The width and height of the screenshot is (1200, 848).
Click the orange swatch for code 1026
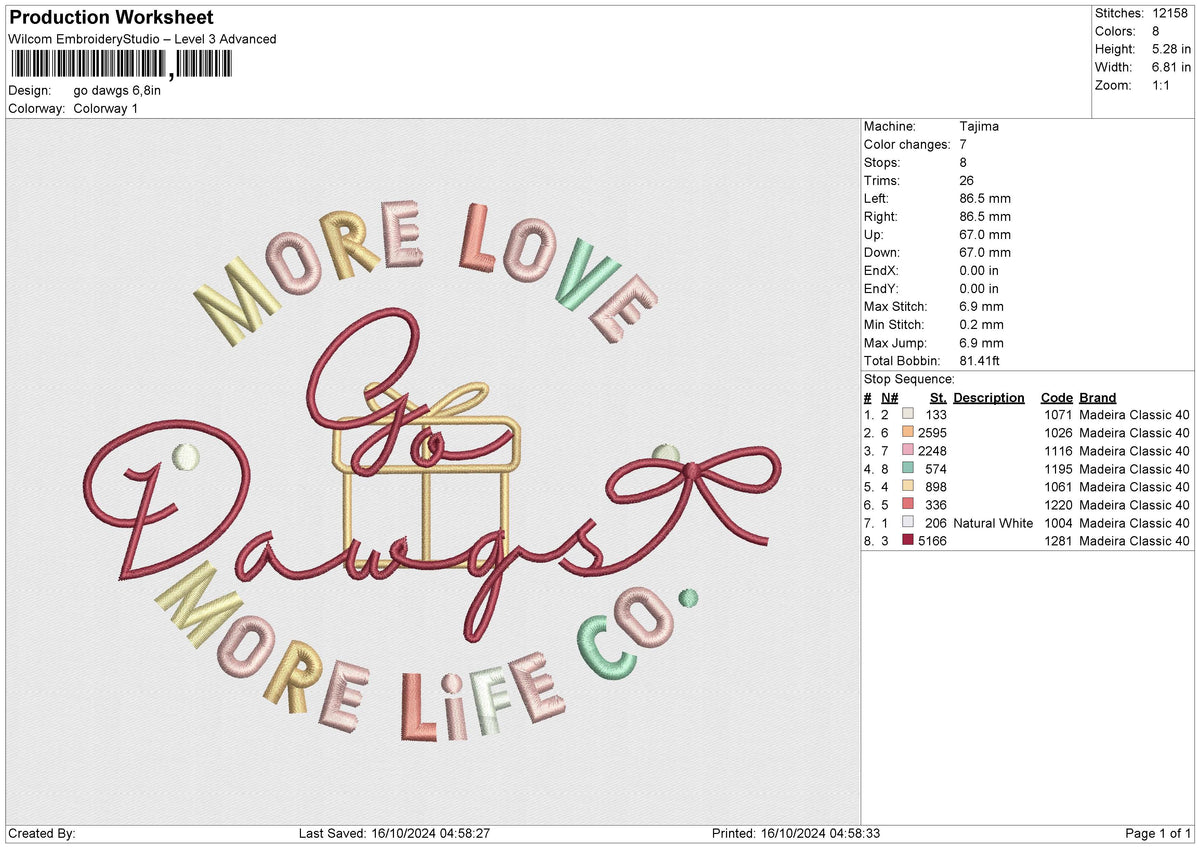[907, 431]
